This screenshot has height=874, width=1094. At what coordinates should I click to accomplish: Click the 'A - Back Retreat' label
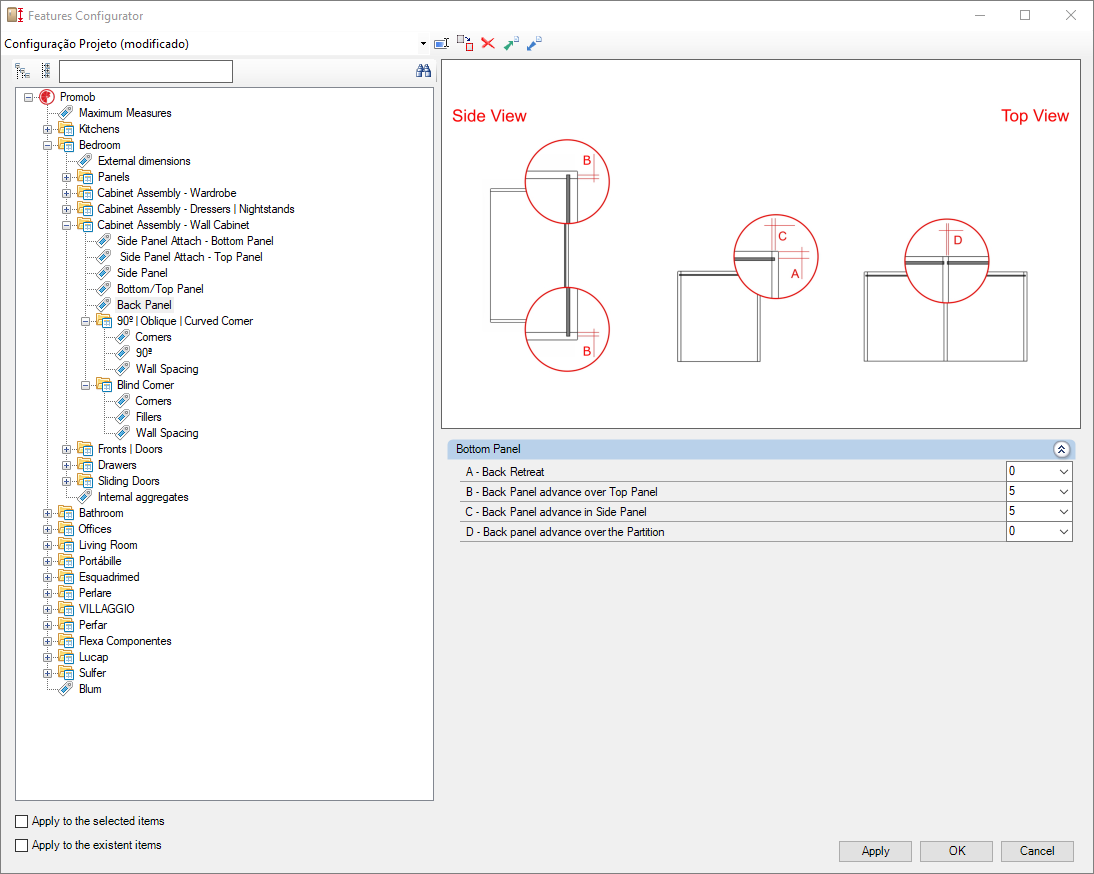(505, 472)
